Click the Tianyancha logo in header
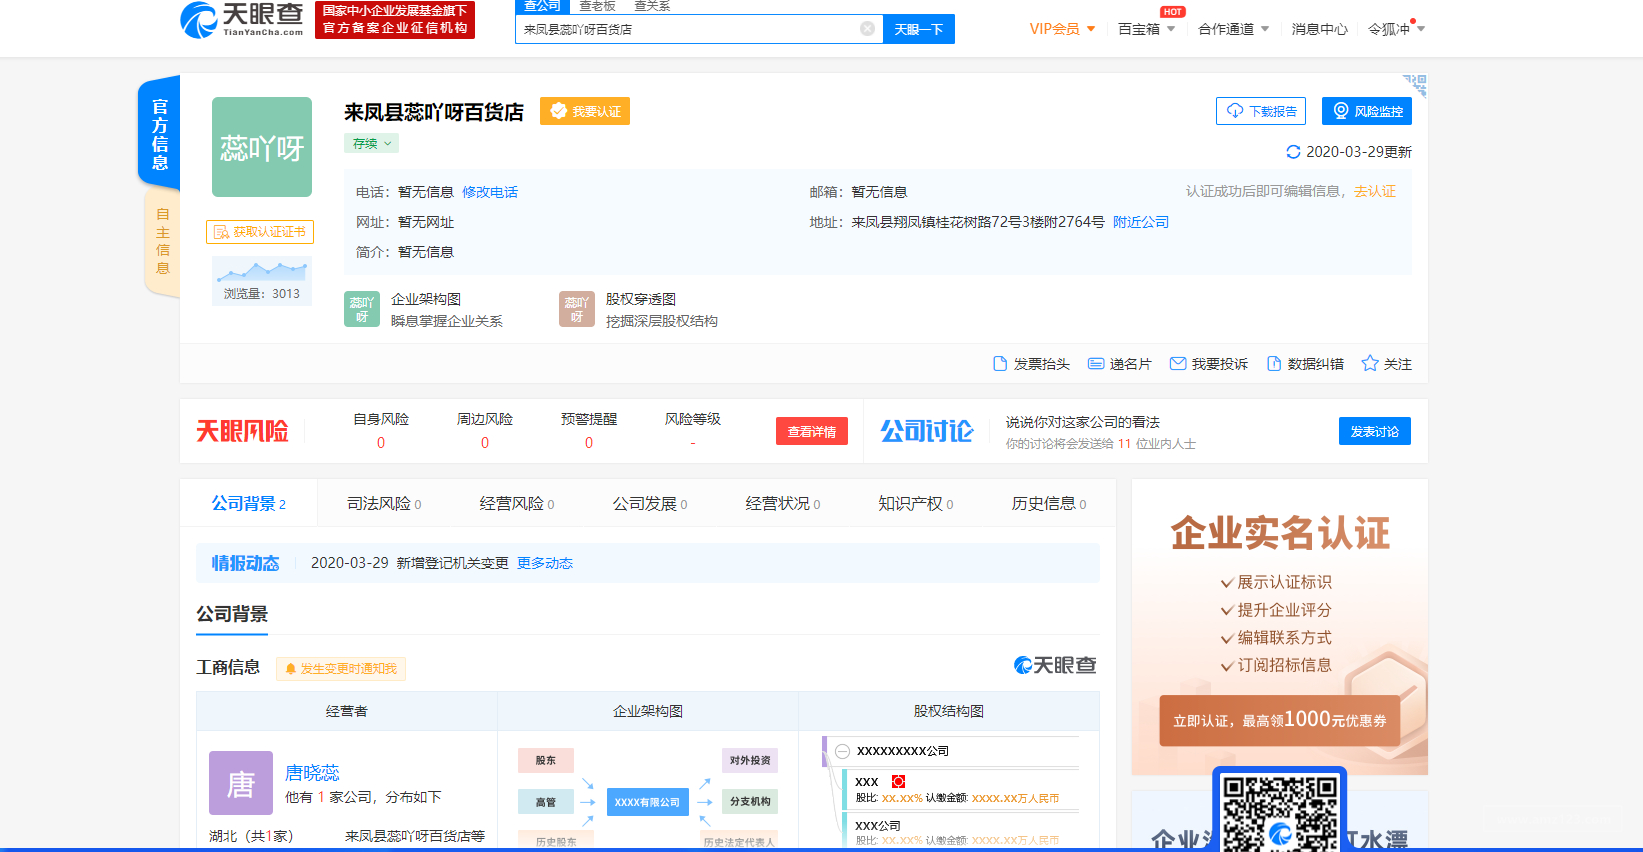This screenshot has height=852, width=1643. coord(242,19)
